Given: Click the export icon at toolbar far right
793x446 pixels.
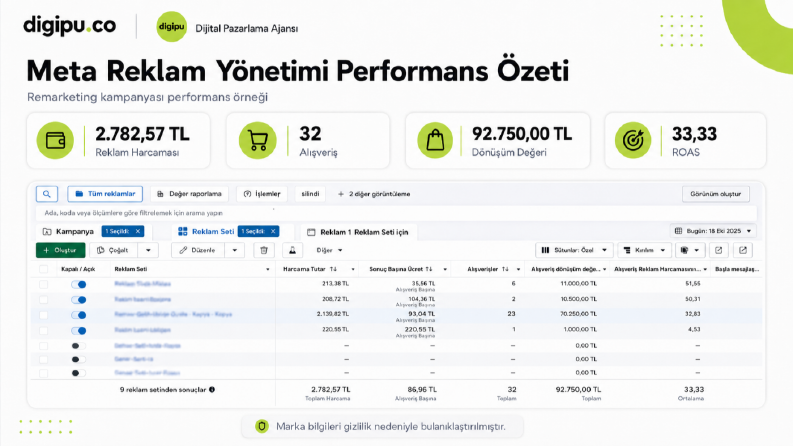Looking at the screenshot, I should coord(743,250).
